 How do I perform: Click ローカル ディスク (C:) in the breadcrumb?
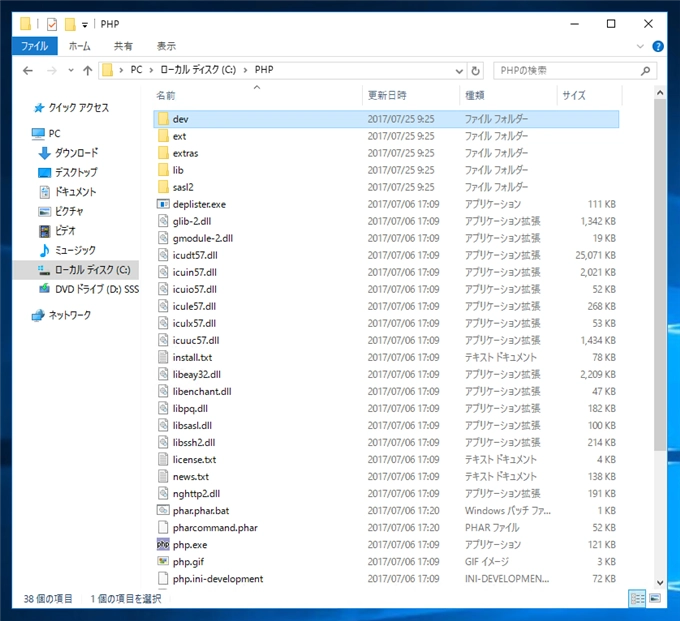(198, 70)
